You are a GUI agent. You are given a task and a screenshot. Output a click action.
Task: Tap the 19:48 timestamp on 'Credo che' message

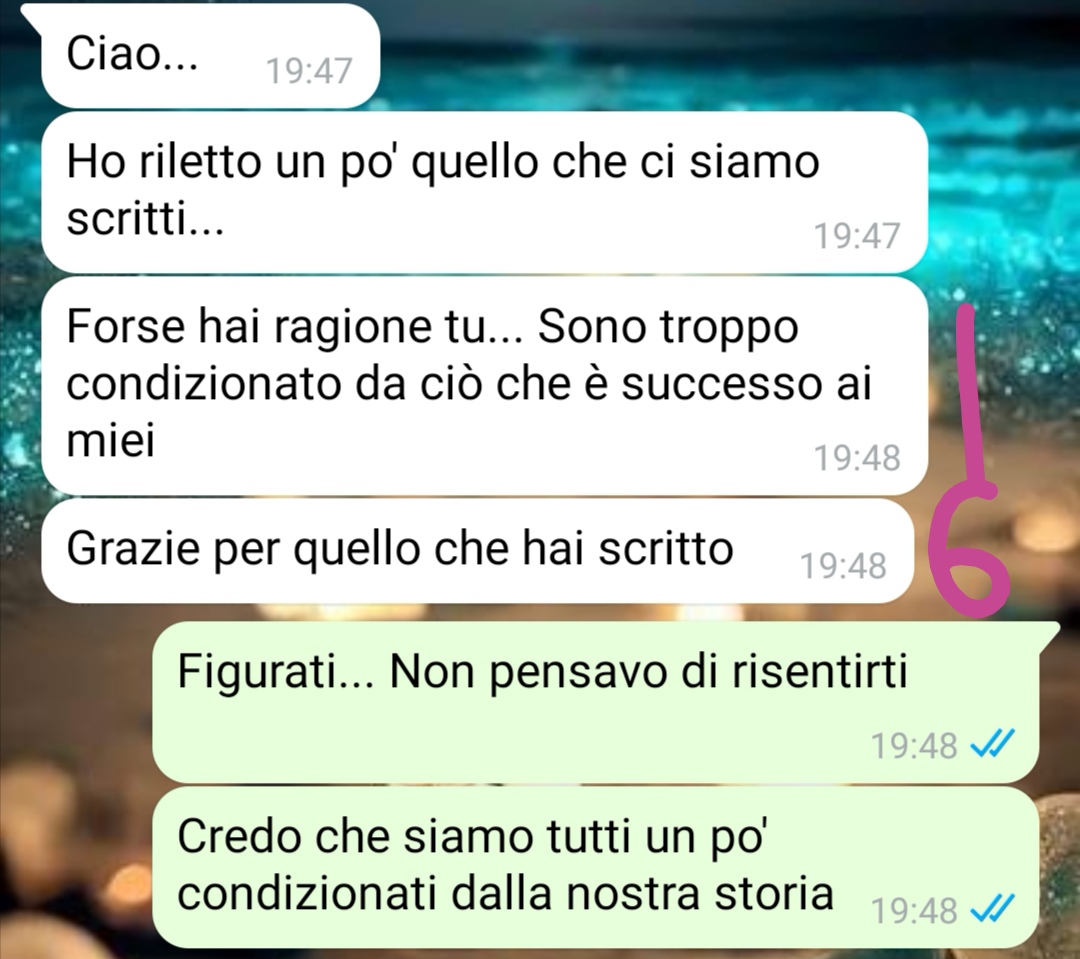915,911
